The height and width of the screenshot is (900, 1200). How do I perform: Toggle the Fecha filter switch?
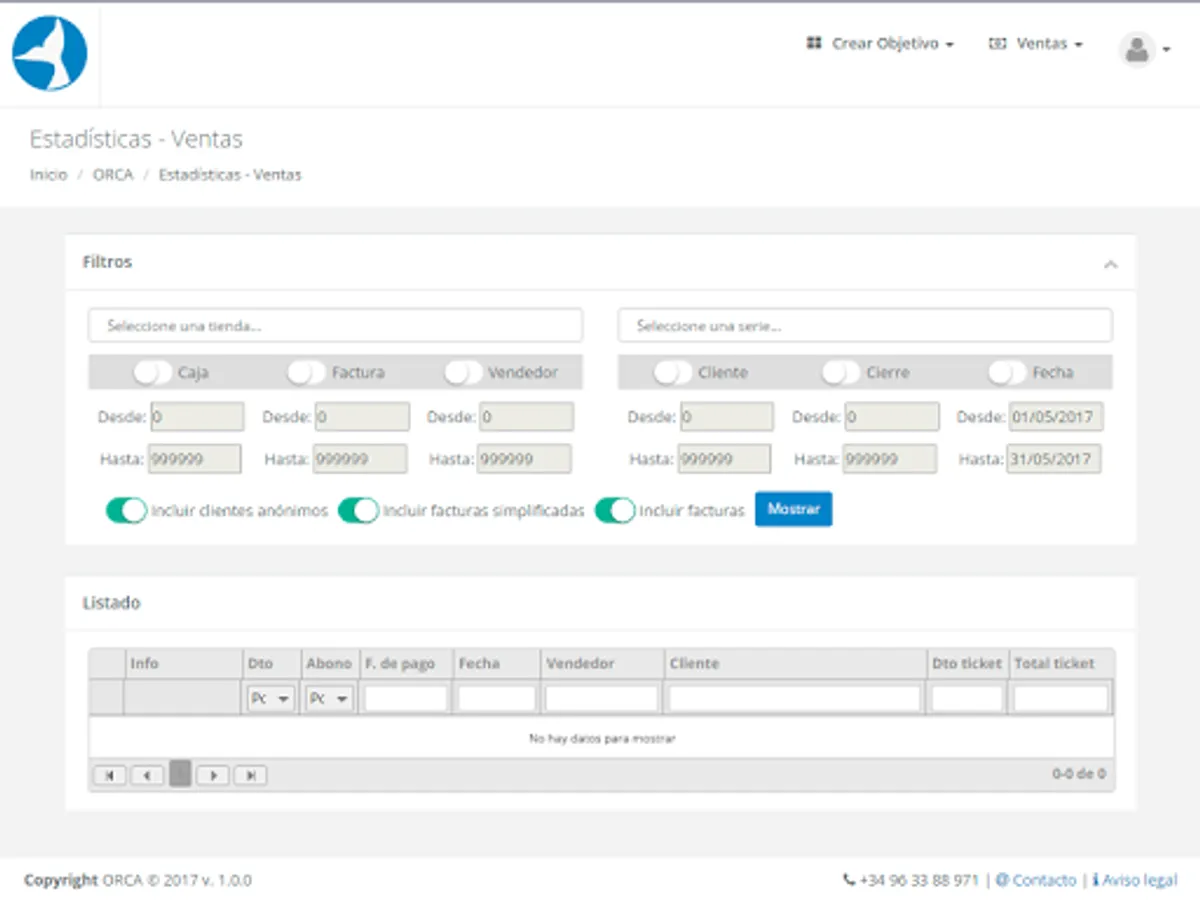[1008, 373]
